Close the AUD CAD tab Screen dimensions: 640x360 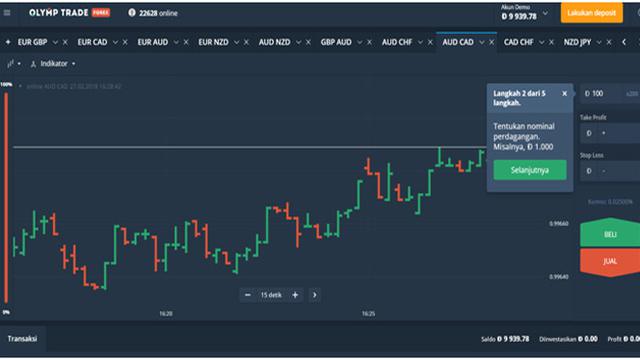tap(491, 42)
